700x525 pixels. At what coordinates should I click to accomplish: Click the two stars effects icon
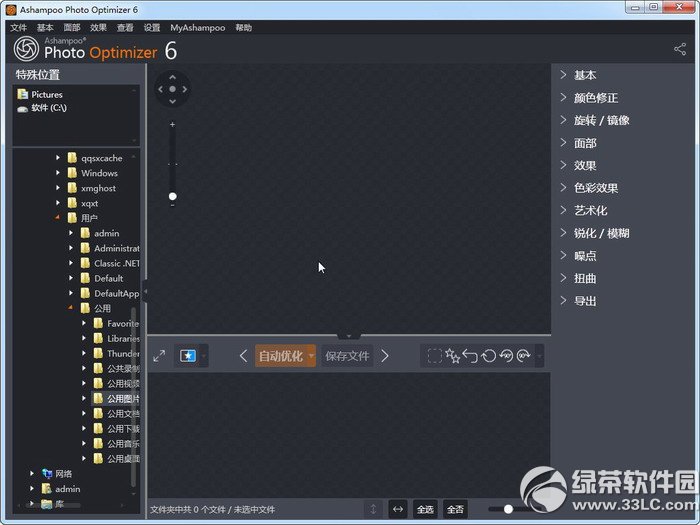tap(452, 356)
